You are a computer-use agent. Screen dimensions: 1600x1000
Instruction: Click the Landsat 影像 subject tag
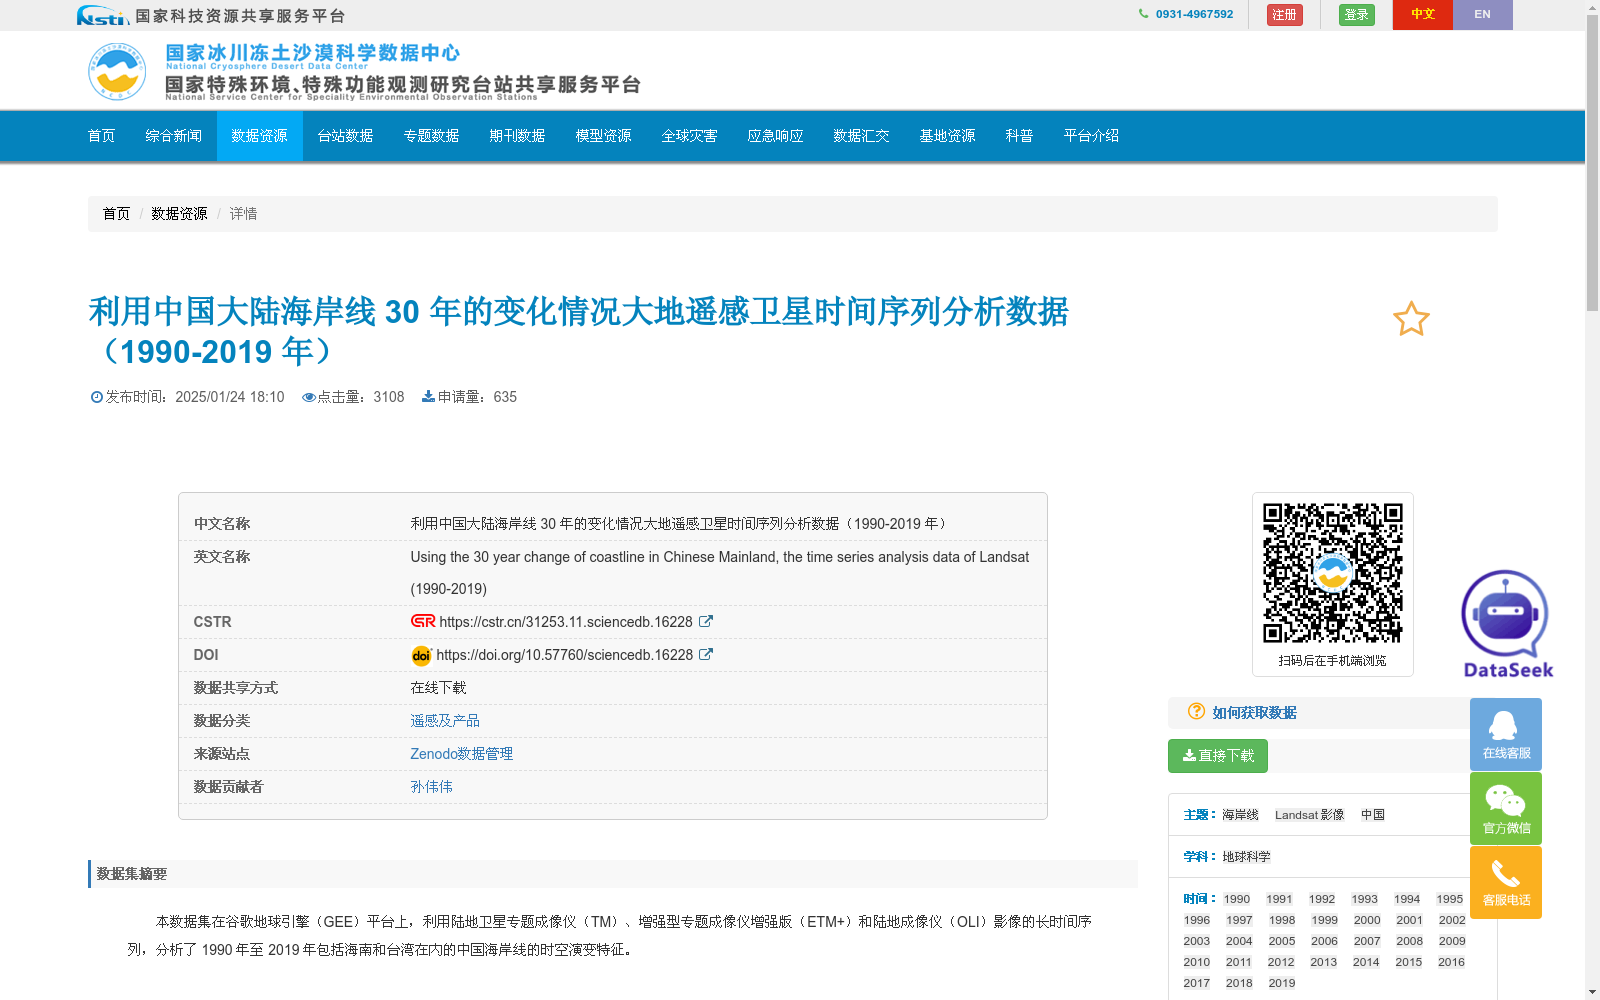[x=1310, y=815]
